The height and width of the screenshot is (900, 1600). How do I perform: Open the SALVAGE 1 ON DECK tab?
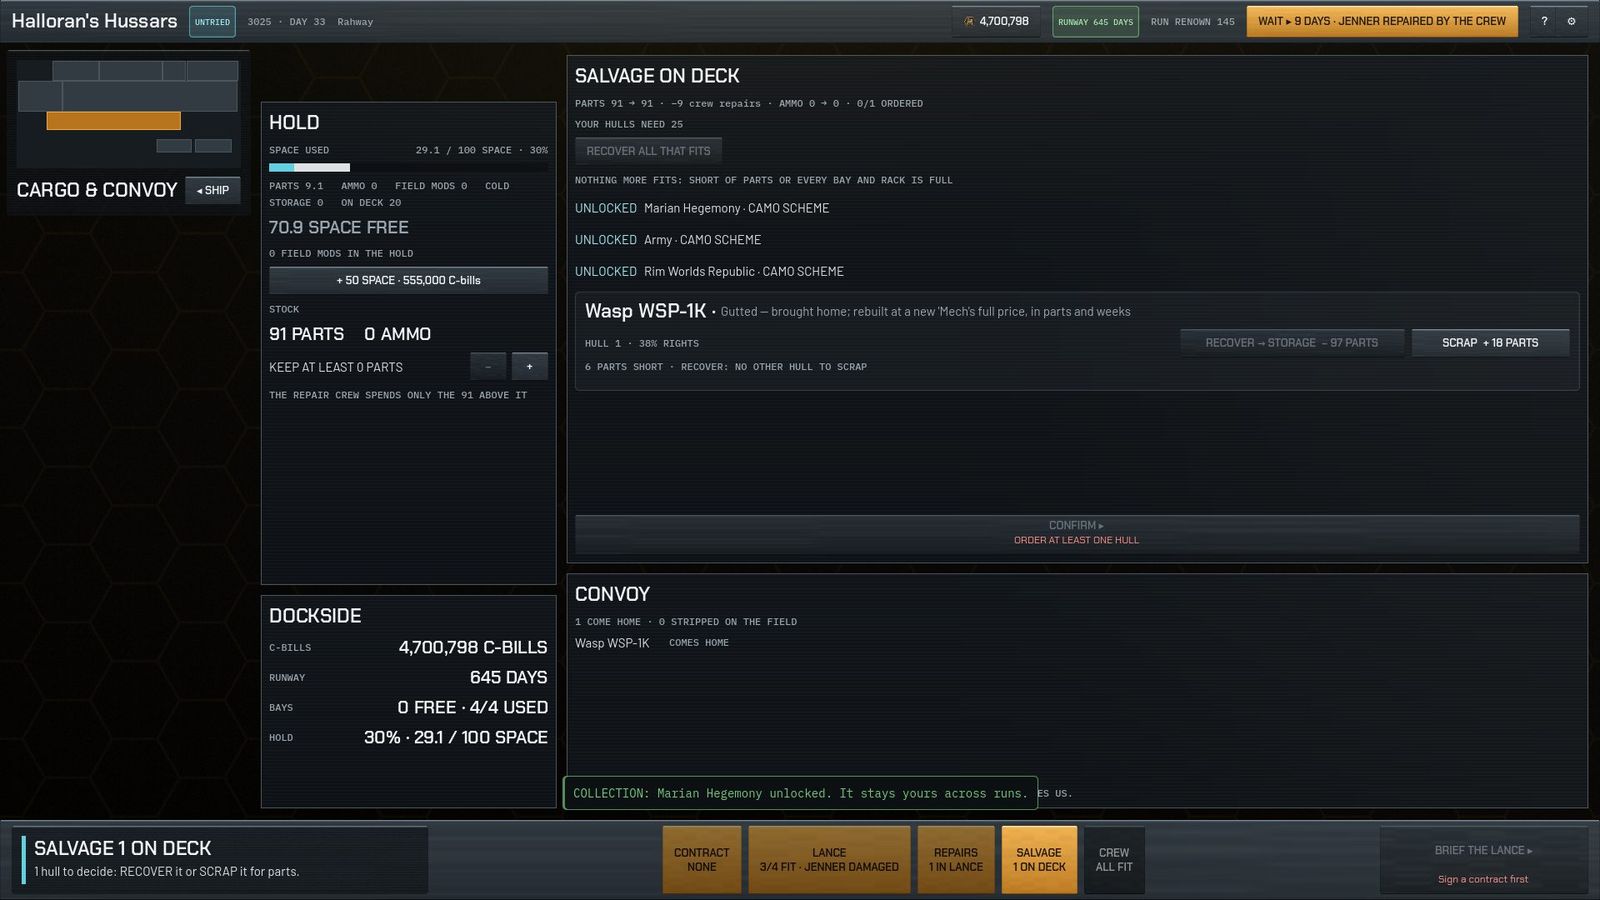click(1039, 860)
